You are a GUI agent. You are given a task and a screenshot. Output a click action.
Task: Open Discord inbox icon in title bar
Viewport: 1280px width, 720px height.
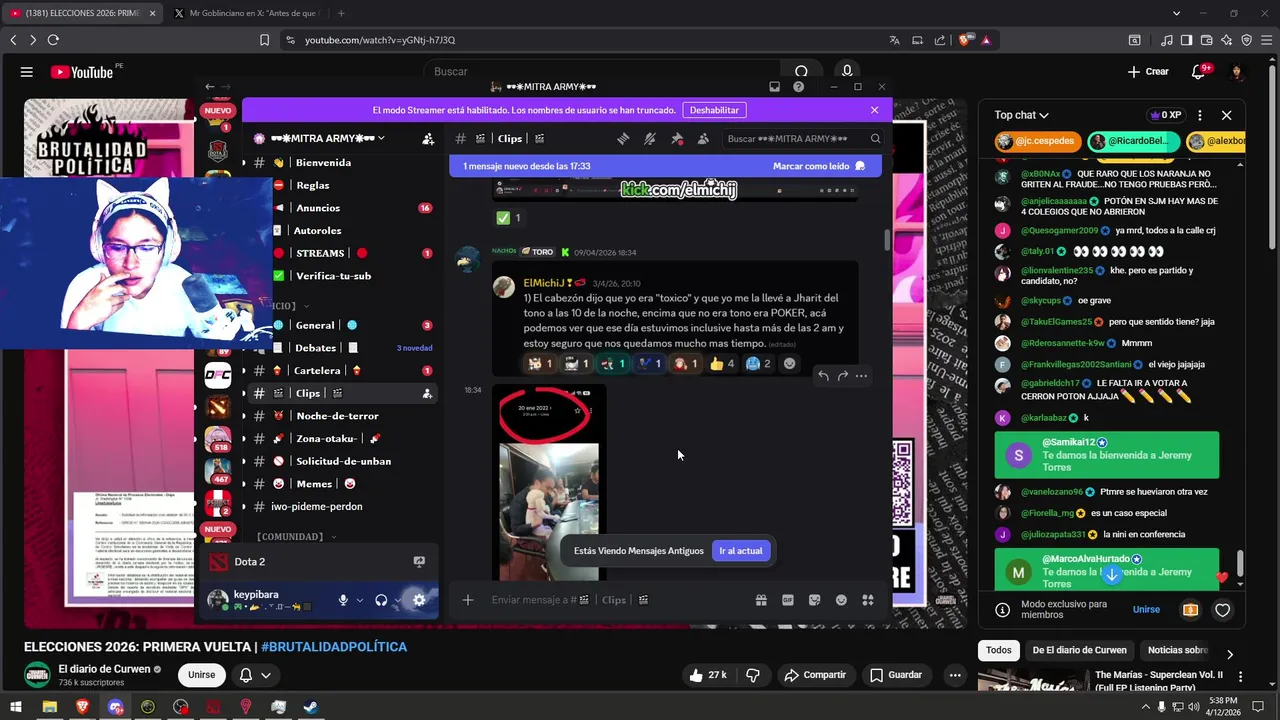click(774, 87)
